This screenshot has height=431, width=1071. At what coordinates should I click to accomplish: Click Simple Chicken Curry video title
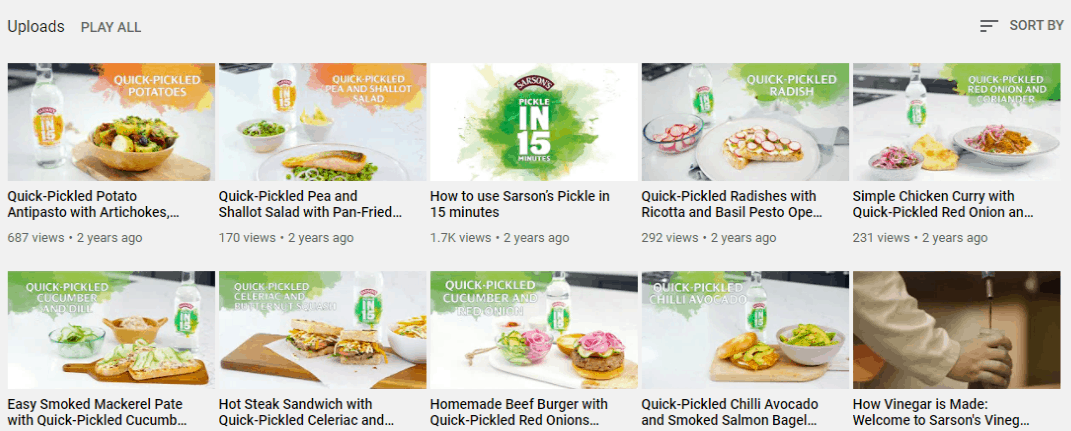click(x=943, y=204)
